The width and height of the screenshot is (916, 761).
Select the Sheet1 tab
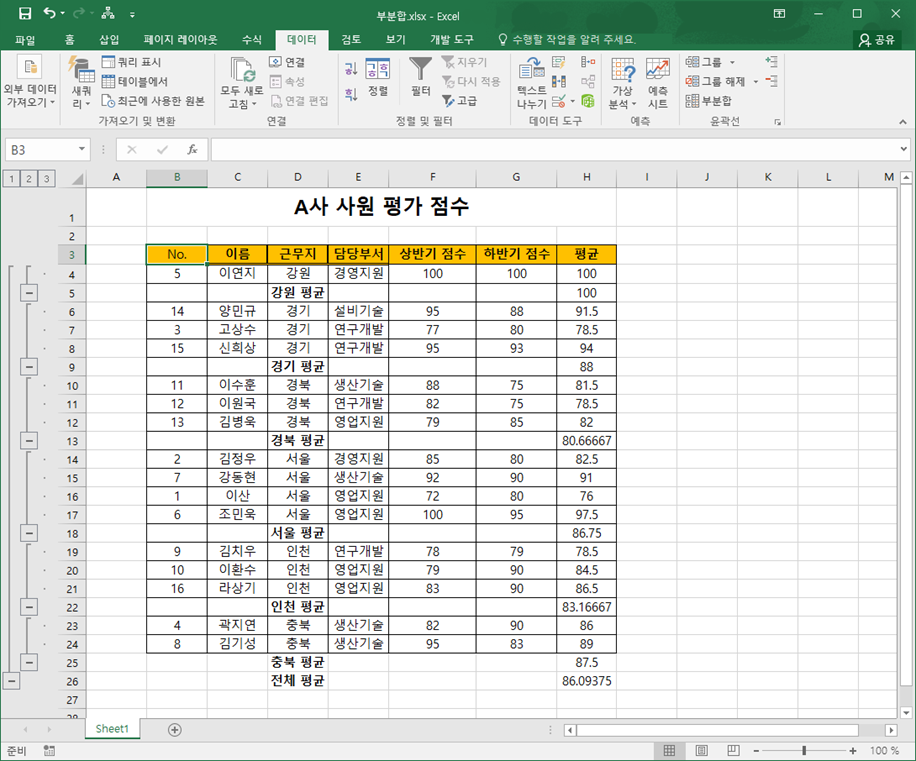(x=112, y=729)
